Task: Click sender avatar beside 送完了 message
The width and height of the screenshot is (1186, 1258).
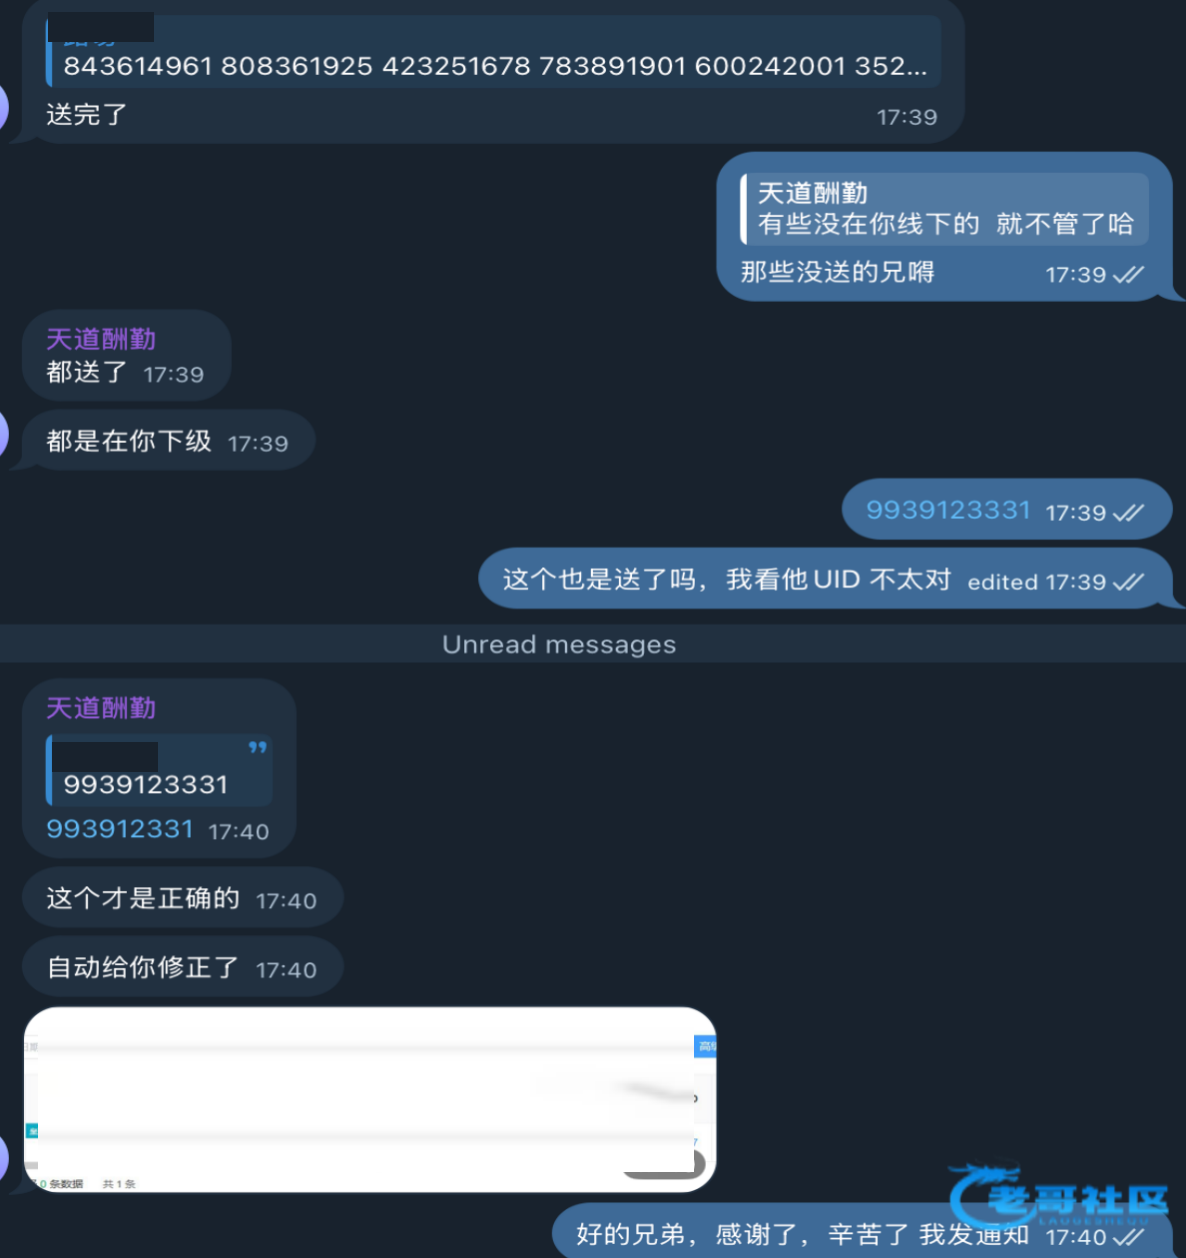Action: click(3, 108)
